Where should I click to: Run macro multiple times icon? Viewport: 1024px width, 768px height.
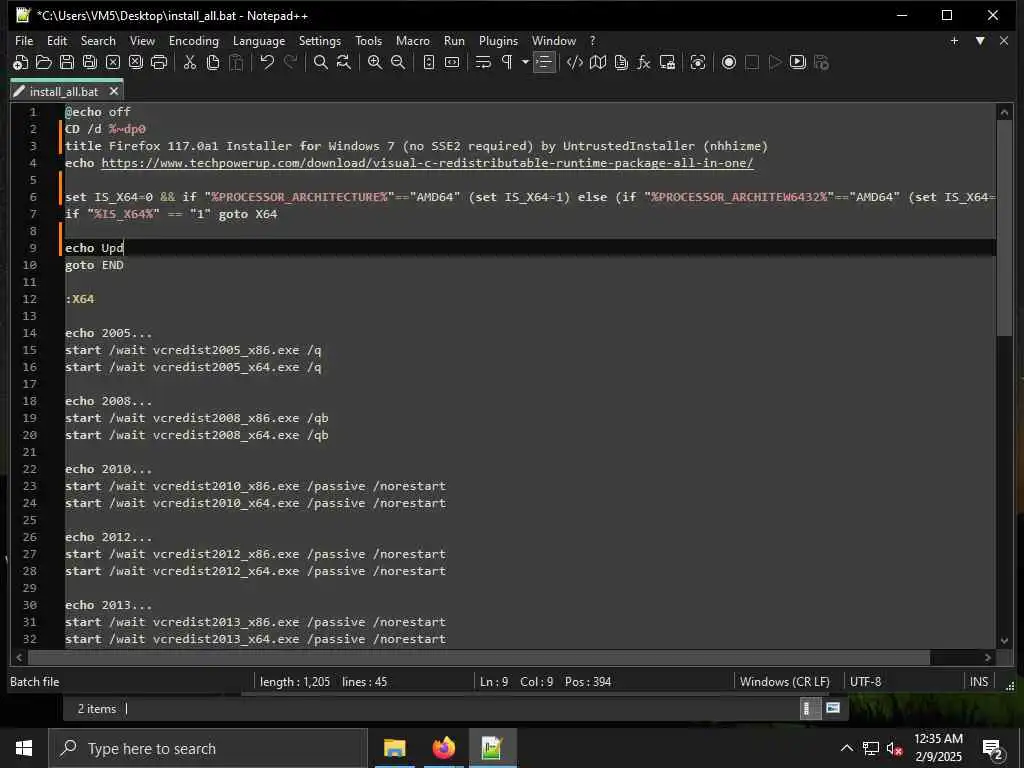(798, 63)
